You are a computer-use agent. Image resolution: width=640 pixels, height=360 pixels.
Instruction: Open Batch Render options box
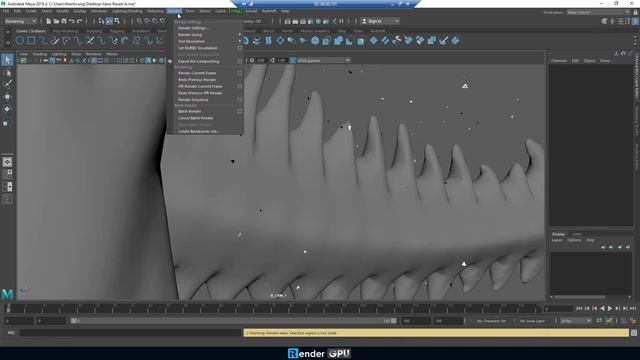240,111
